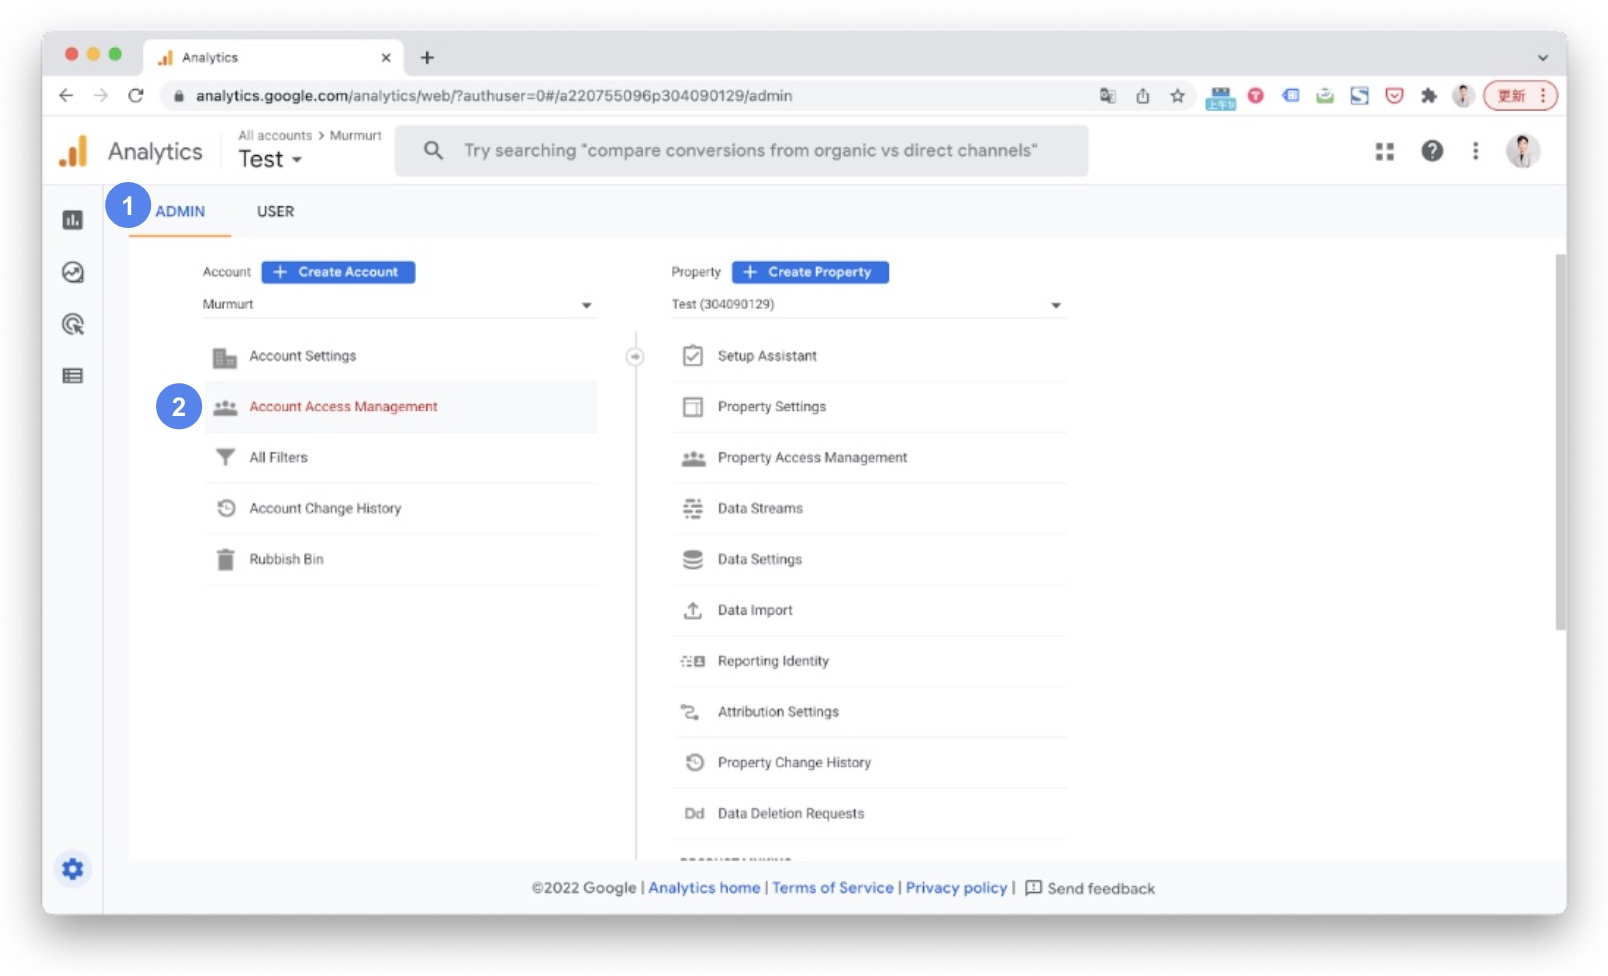The image size is (1608, 976).
Task: Click the Create Property button
Action: click(x=810, y=272)
